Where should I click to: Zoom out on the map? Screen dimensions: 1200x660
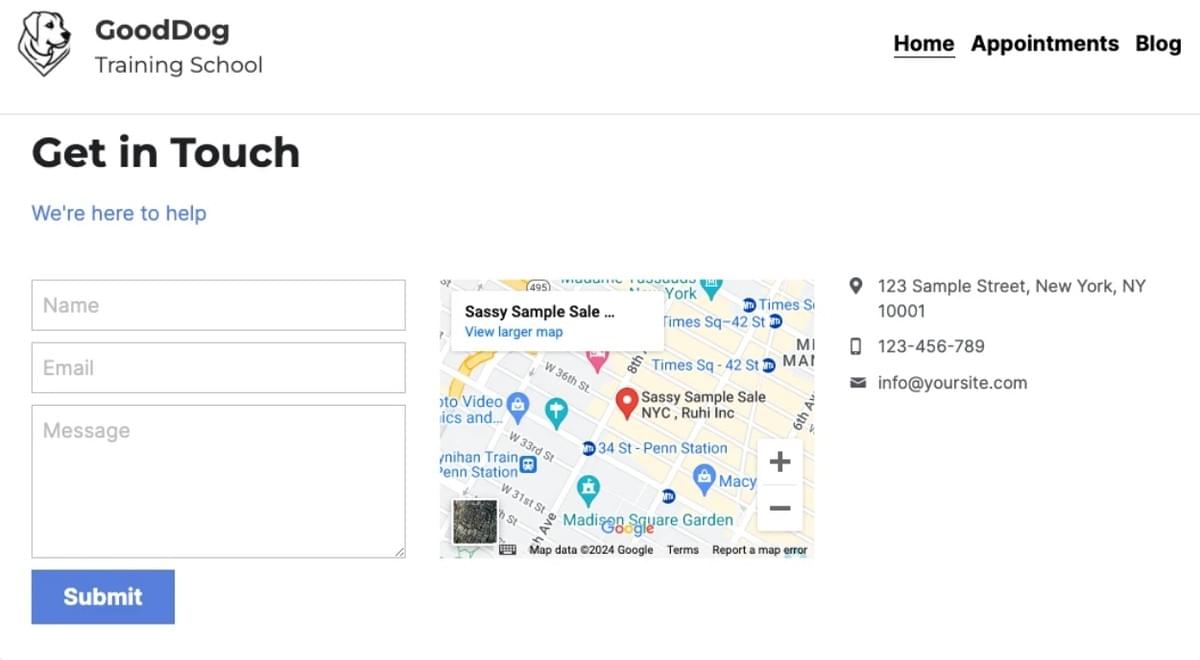(780, 508)
